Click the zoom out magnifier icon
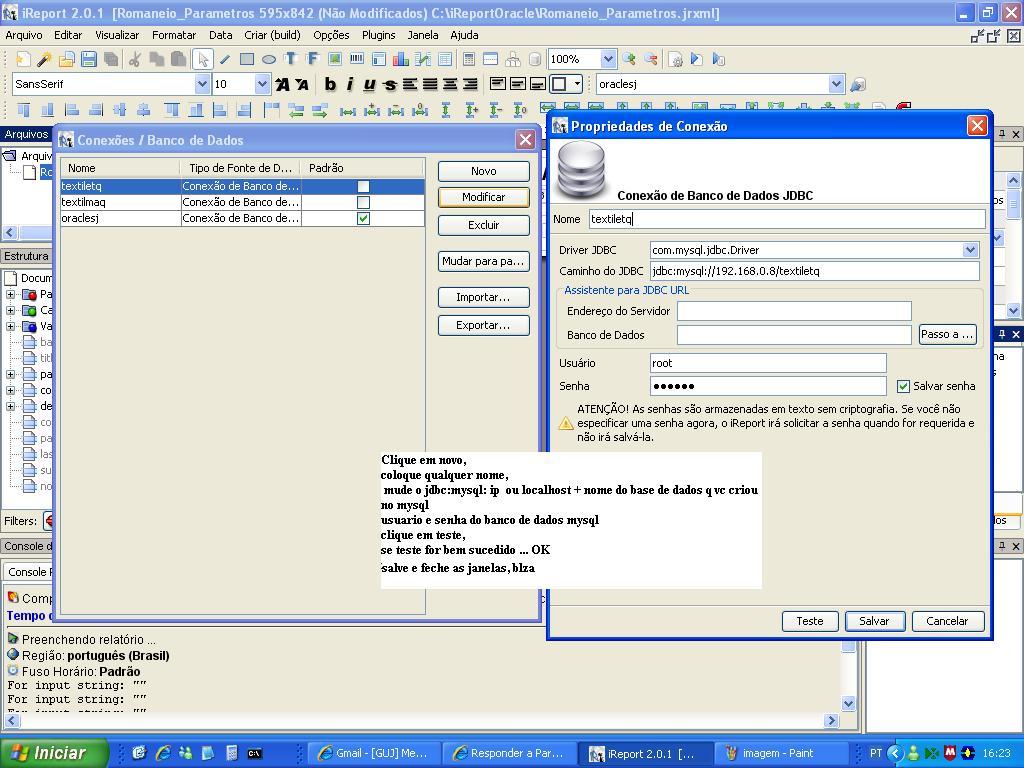Viewport: 1024px width, 768px height. pyautogui.click(x=650, y=59)
